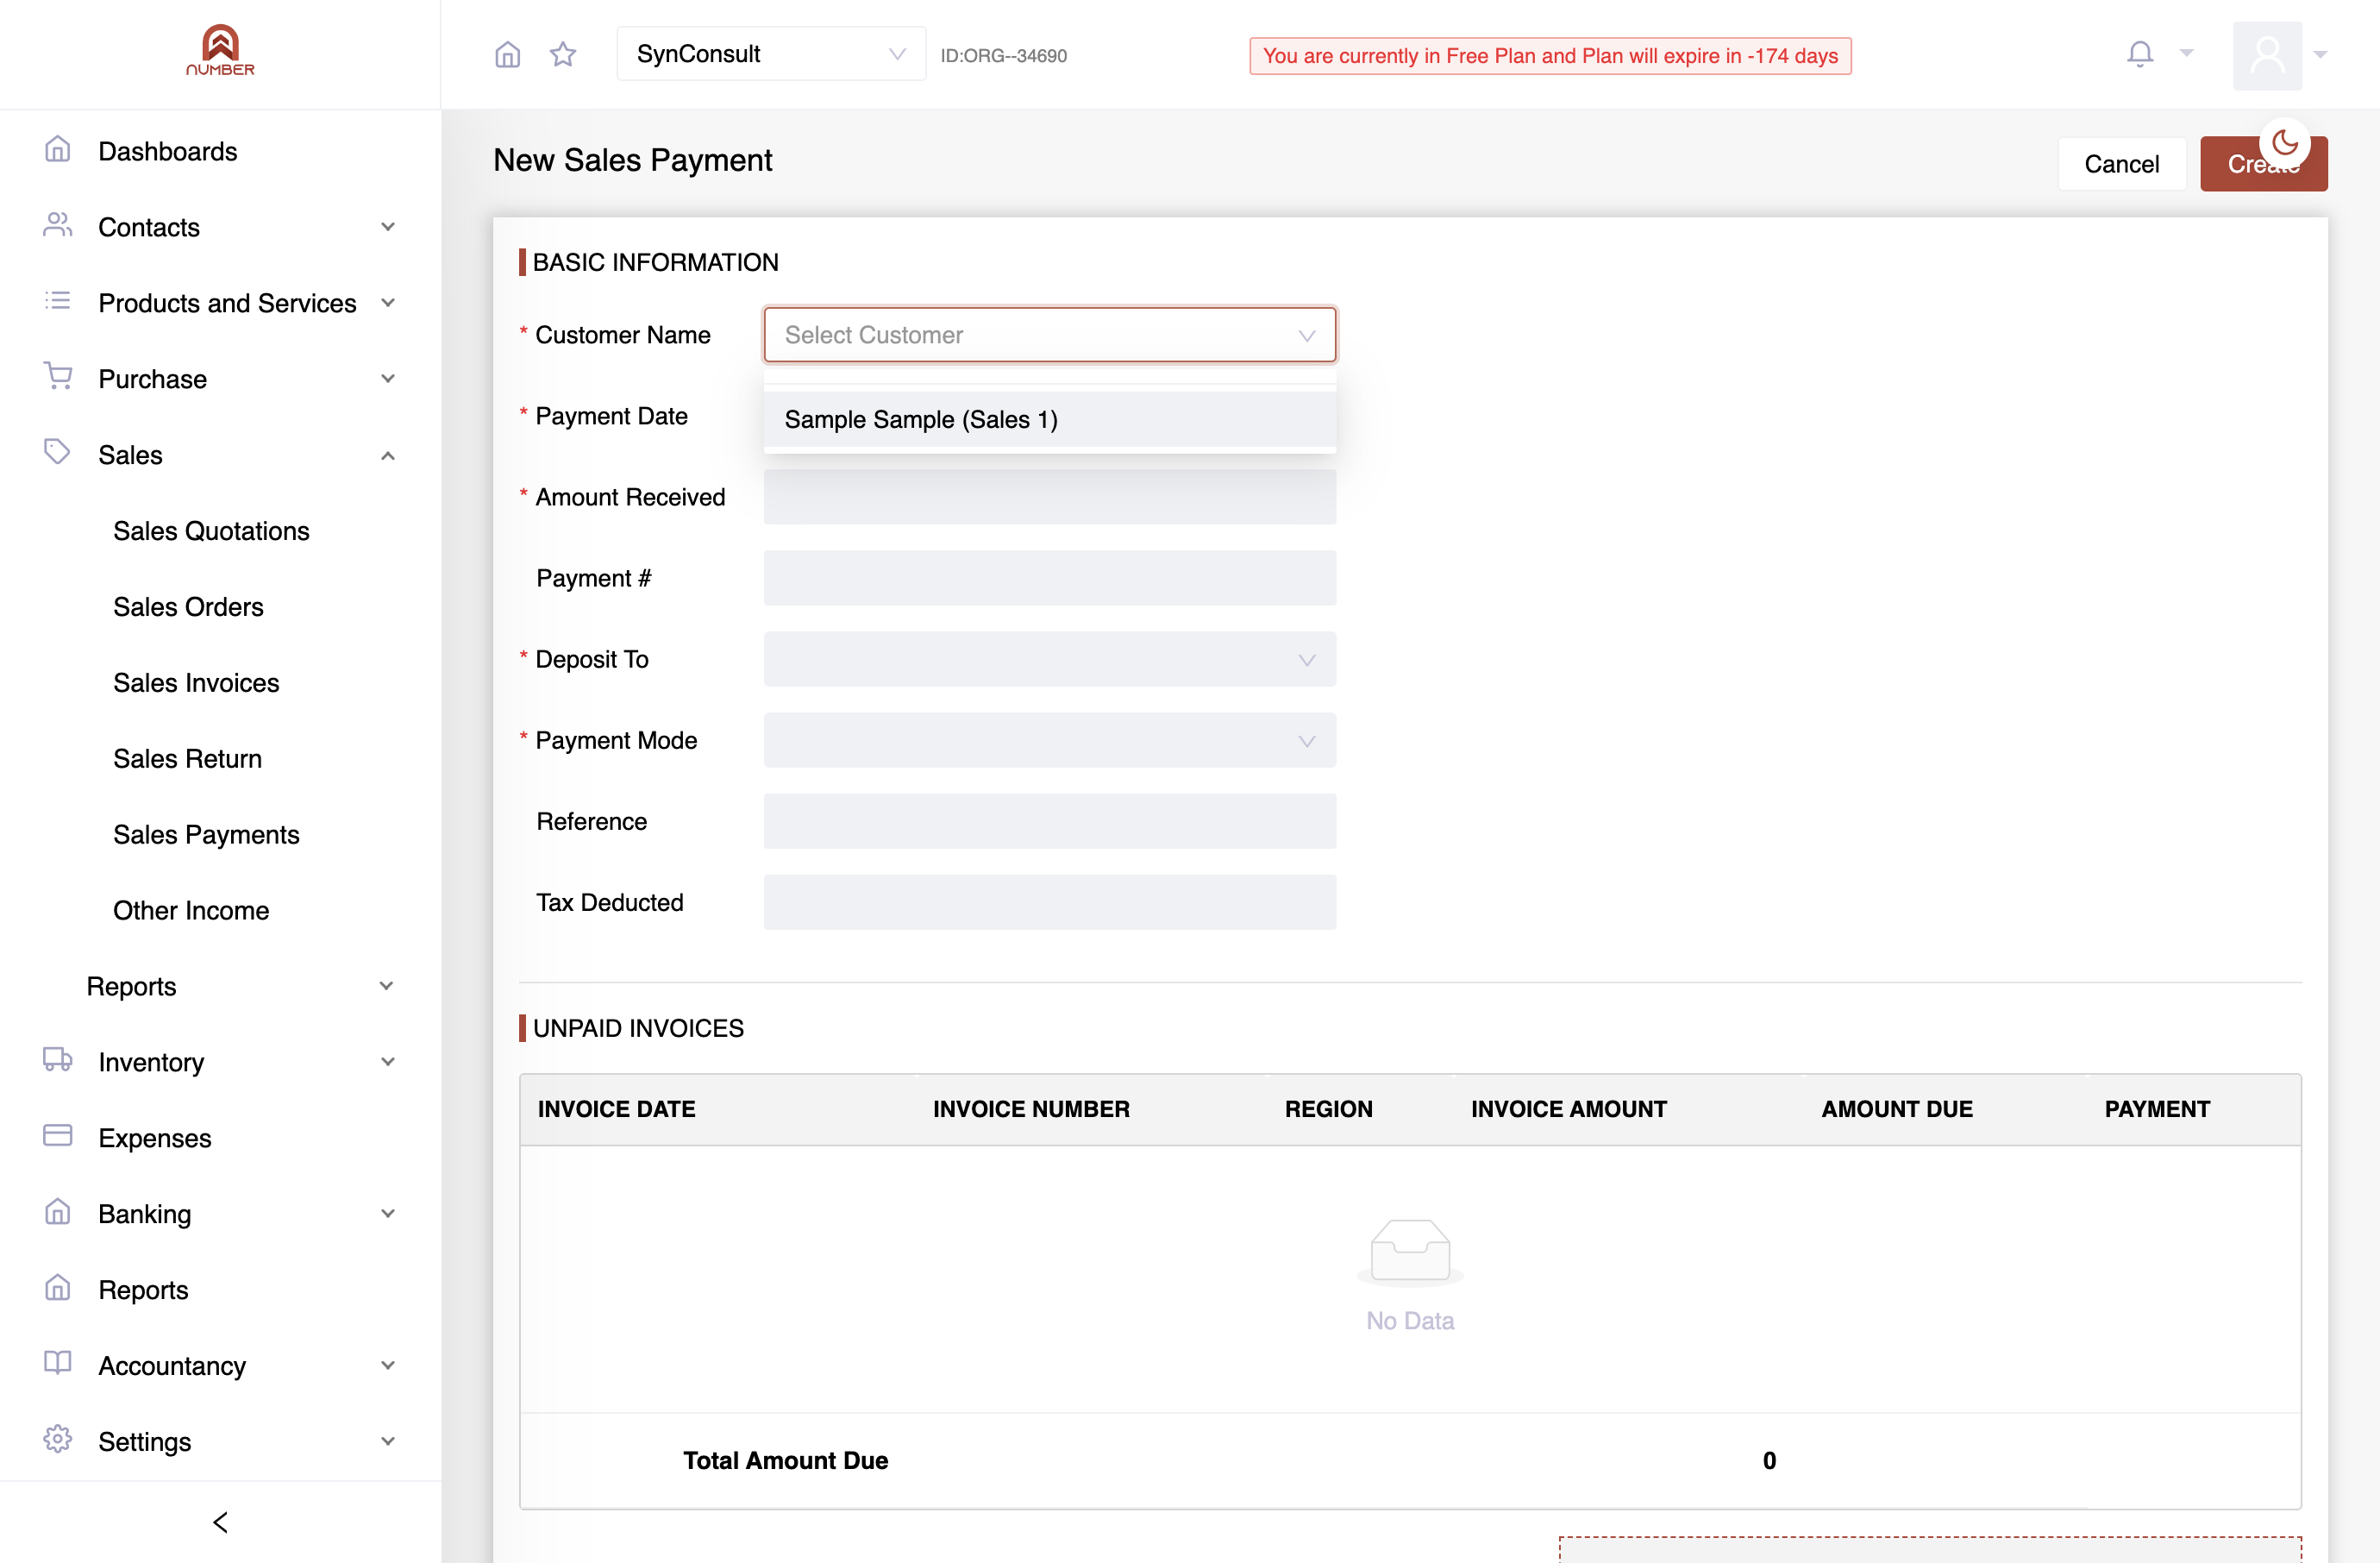
Task: Expand the Accountancy menu chevron
Action: 388,1366
